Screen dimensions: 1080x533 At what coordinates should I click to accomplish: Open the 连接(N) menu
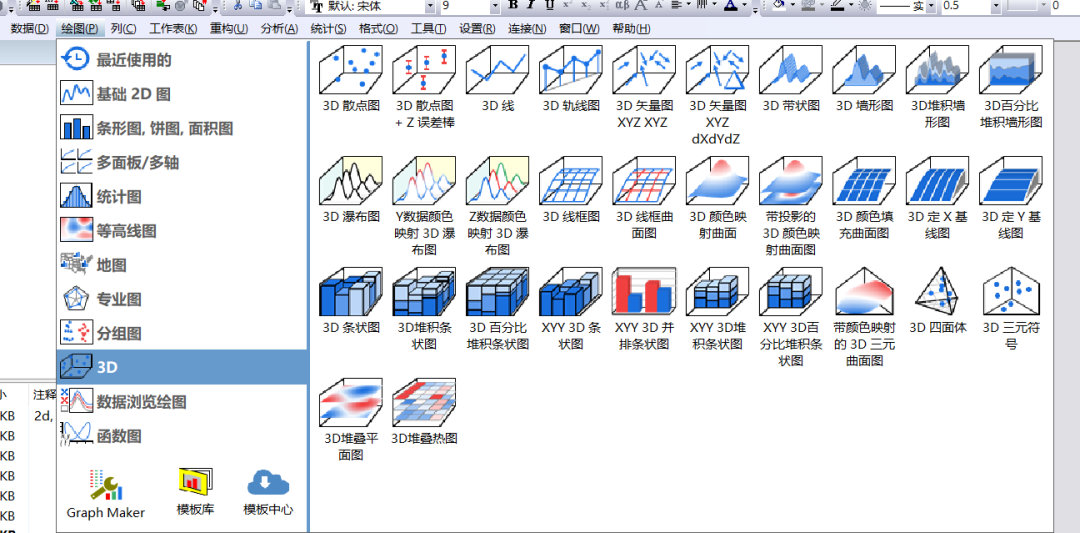[527, 29]
